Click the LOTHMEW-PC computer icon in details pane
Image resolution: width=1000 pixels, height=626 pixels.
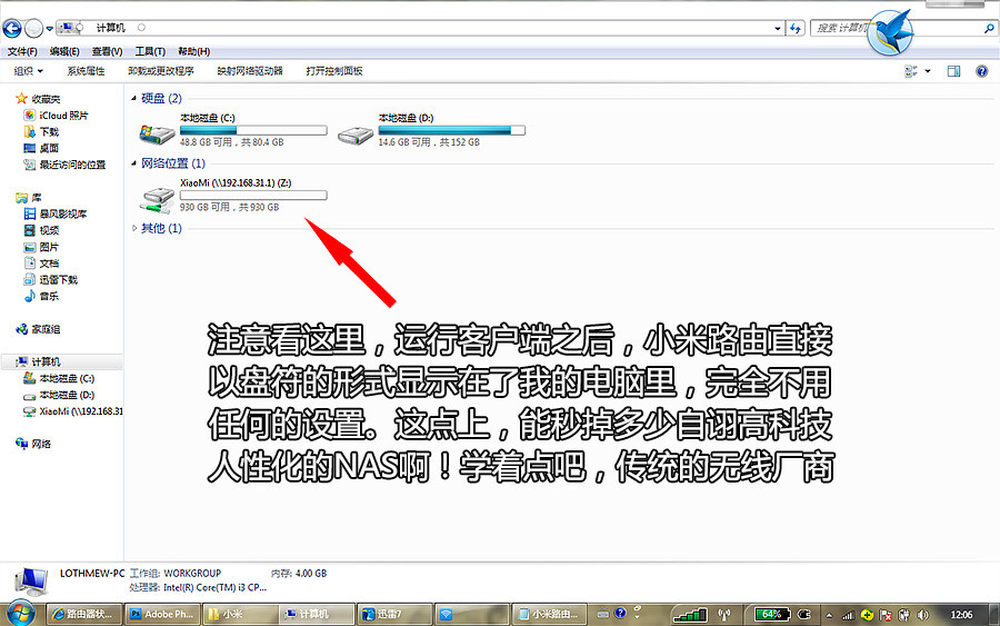[31, 581]
